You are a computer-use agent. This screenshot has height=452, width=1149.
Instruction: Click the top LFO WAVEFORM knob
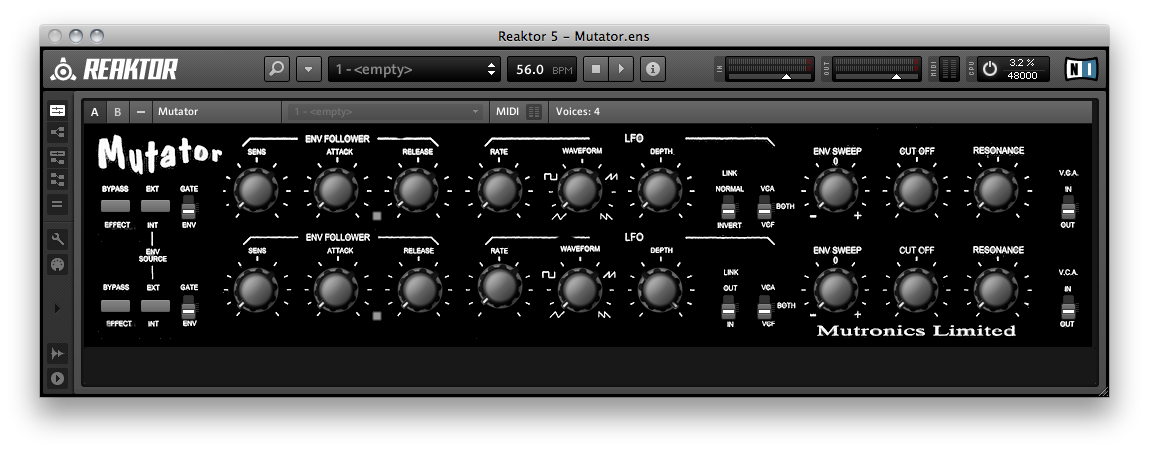pos(580,190)
